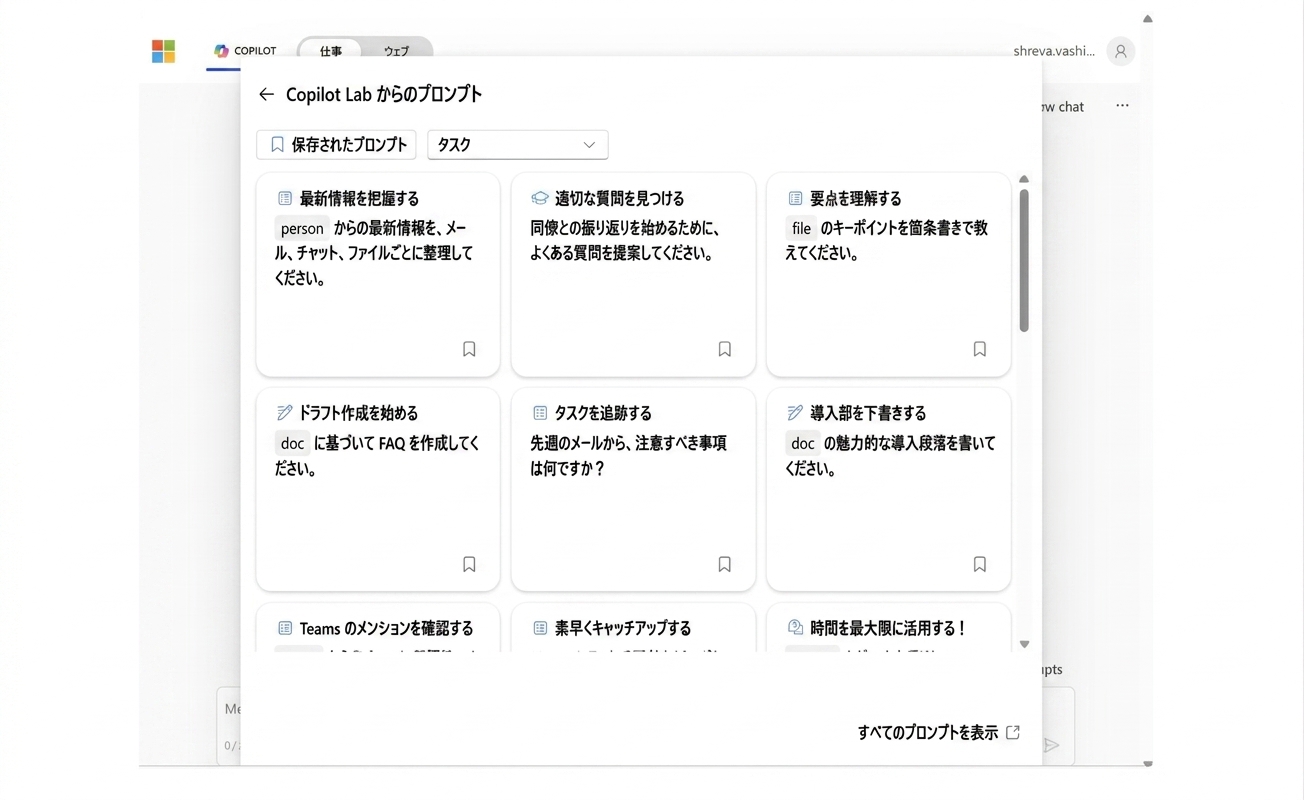Bookmark the 適切な質問を見つける prompt
The height and width of the screenshot is (800, 1304).
725,349
